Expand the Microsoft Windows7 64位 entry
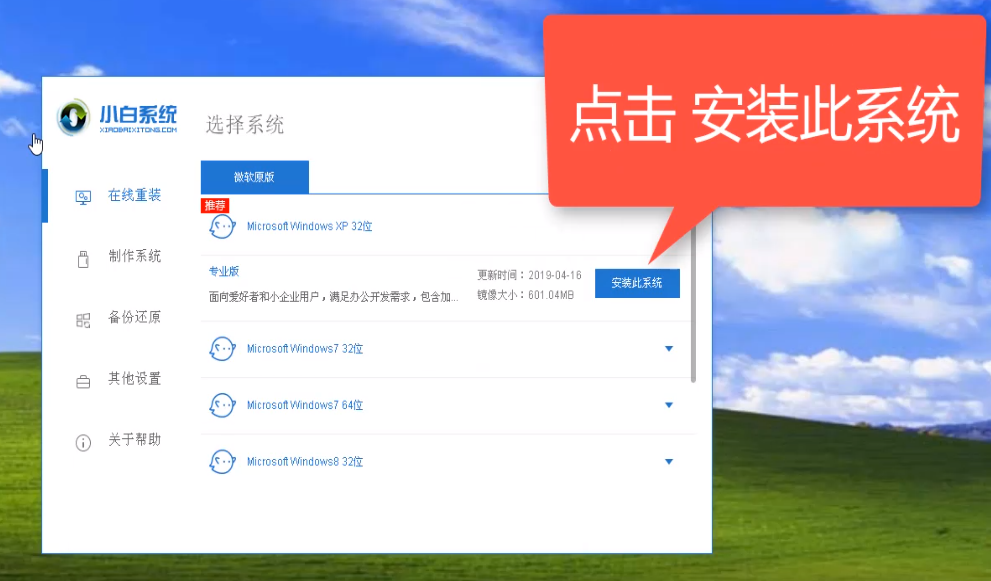991x581 pixels. pos(668,405)
